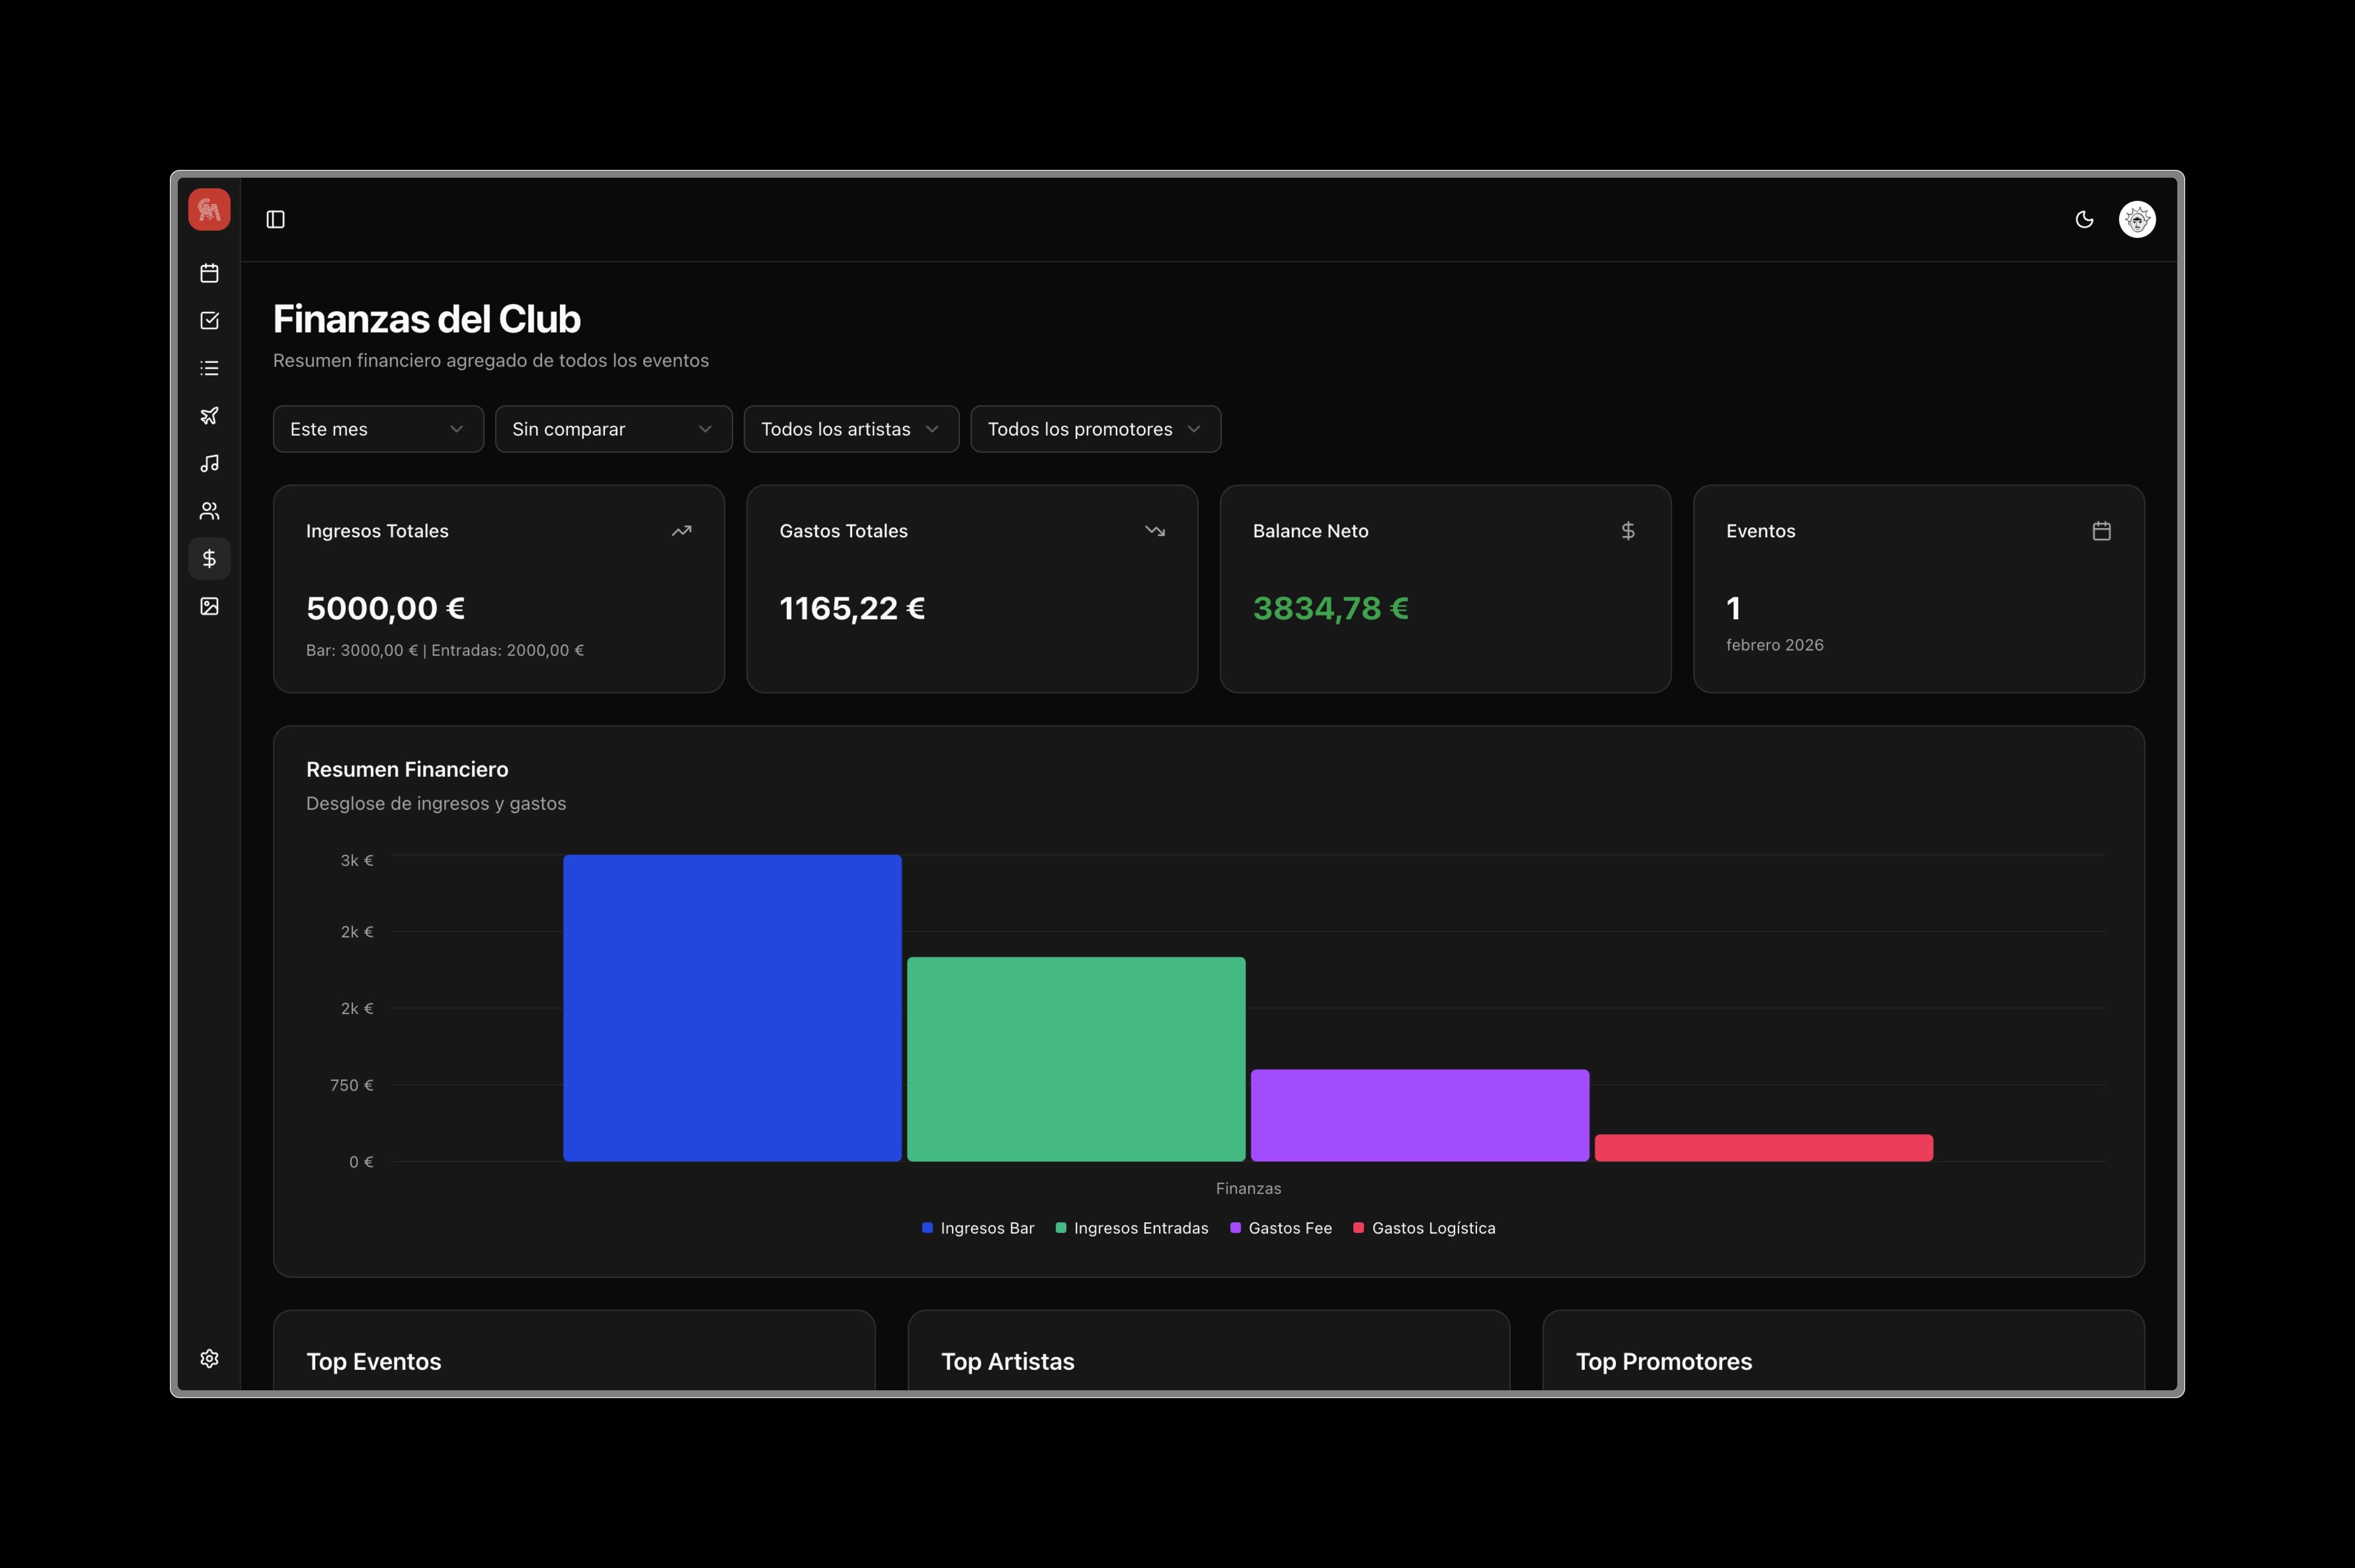Select the tasks checkmark icon in sidebar
Viewport: 2355px width, 1568px height.
click(x=209, y=320)
